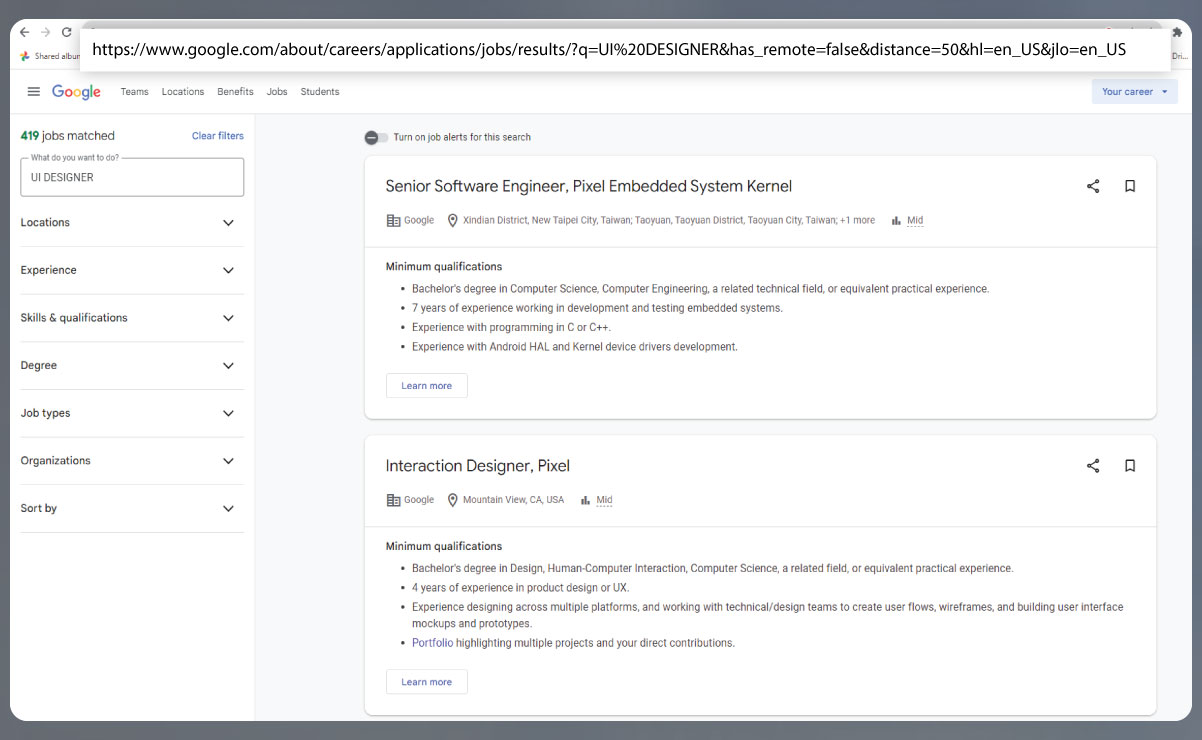Click the browser forward arrow

(45, 32)
